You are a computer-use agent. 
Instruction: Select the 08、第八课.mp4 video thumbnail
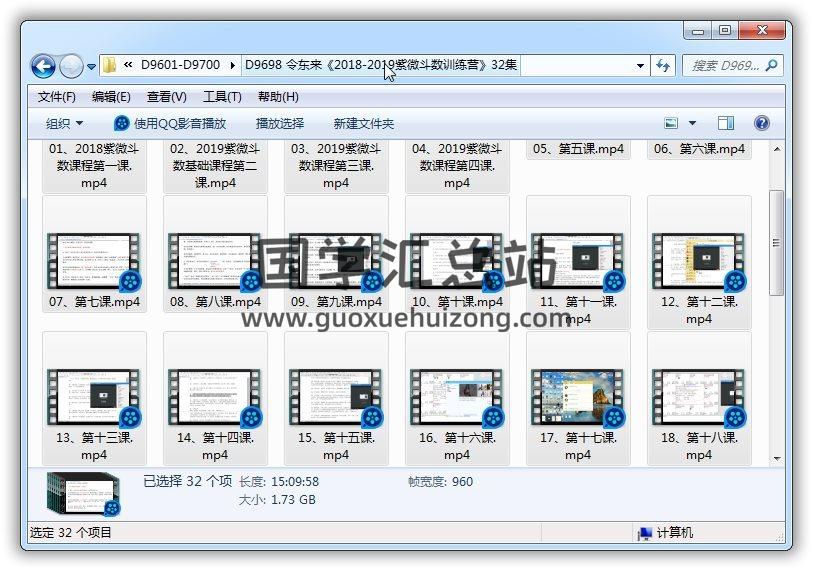click(x=215, y=261)
